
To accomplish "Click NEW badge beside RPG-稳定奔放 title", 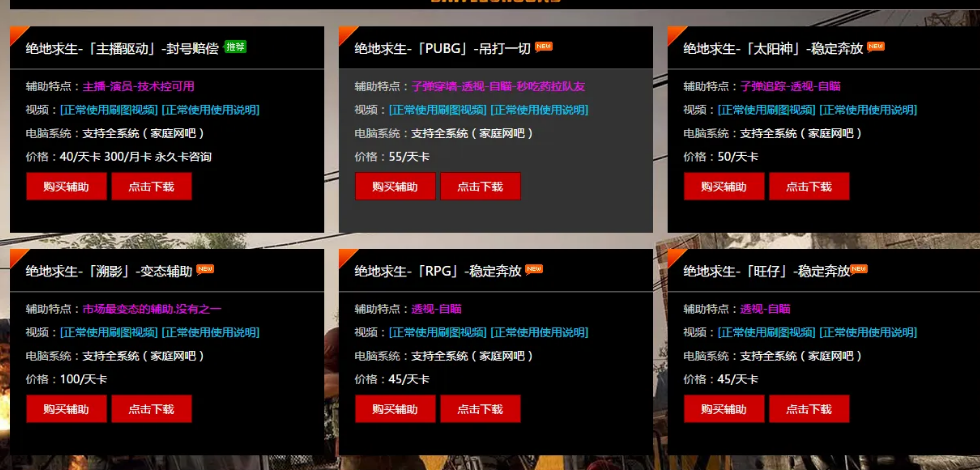I will [534, 269].
